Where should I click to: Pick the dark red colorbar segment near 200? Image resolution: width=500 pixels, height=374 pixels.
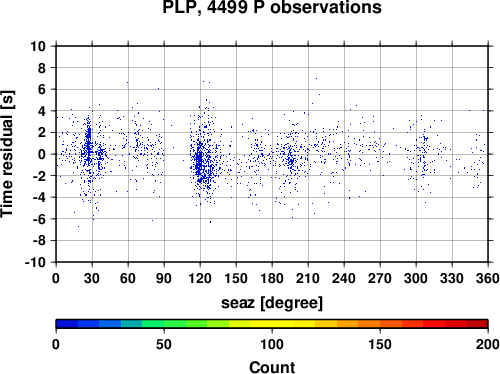pyautogui.click(x=477, y=324)
